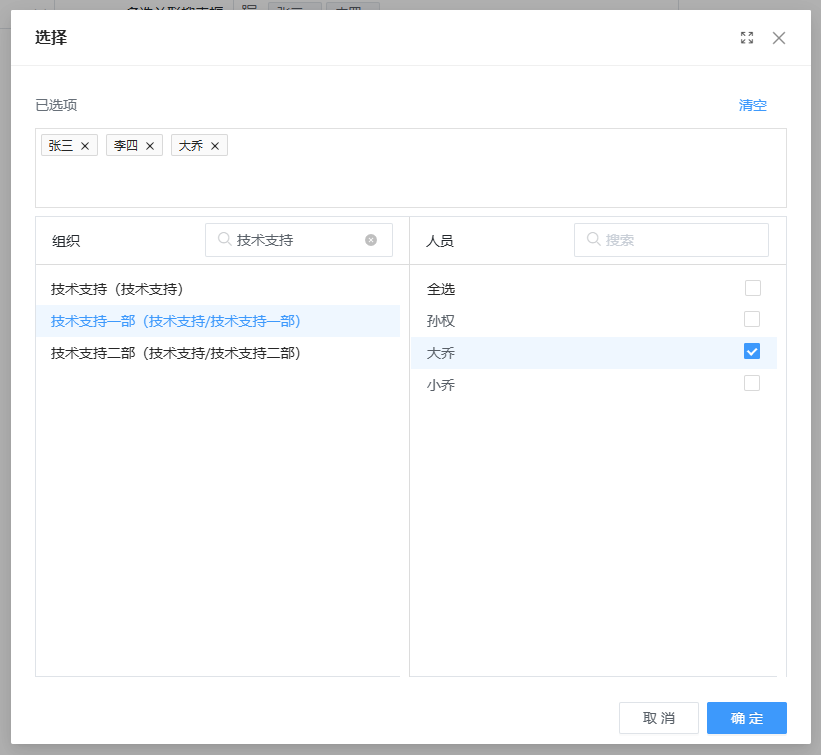Remove the 大乔 tag
This screenshot has height=755, width=821.
click(215, 146)
